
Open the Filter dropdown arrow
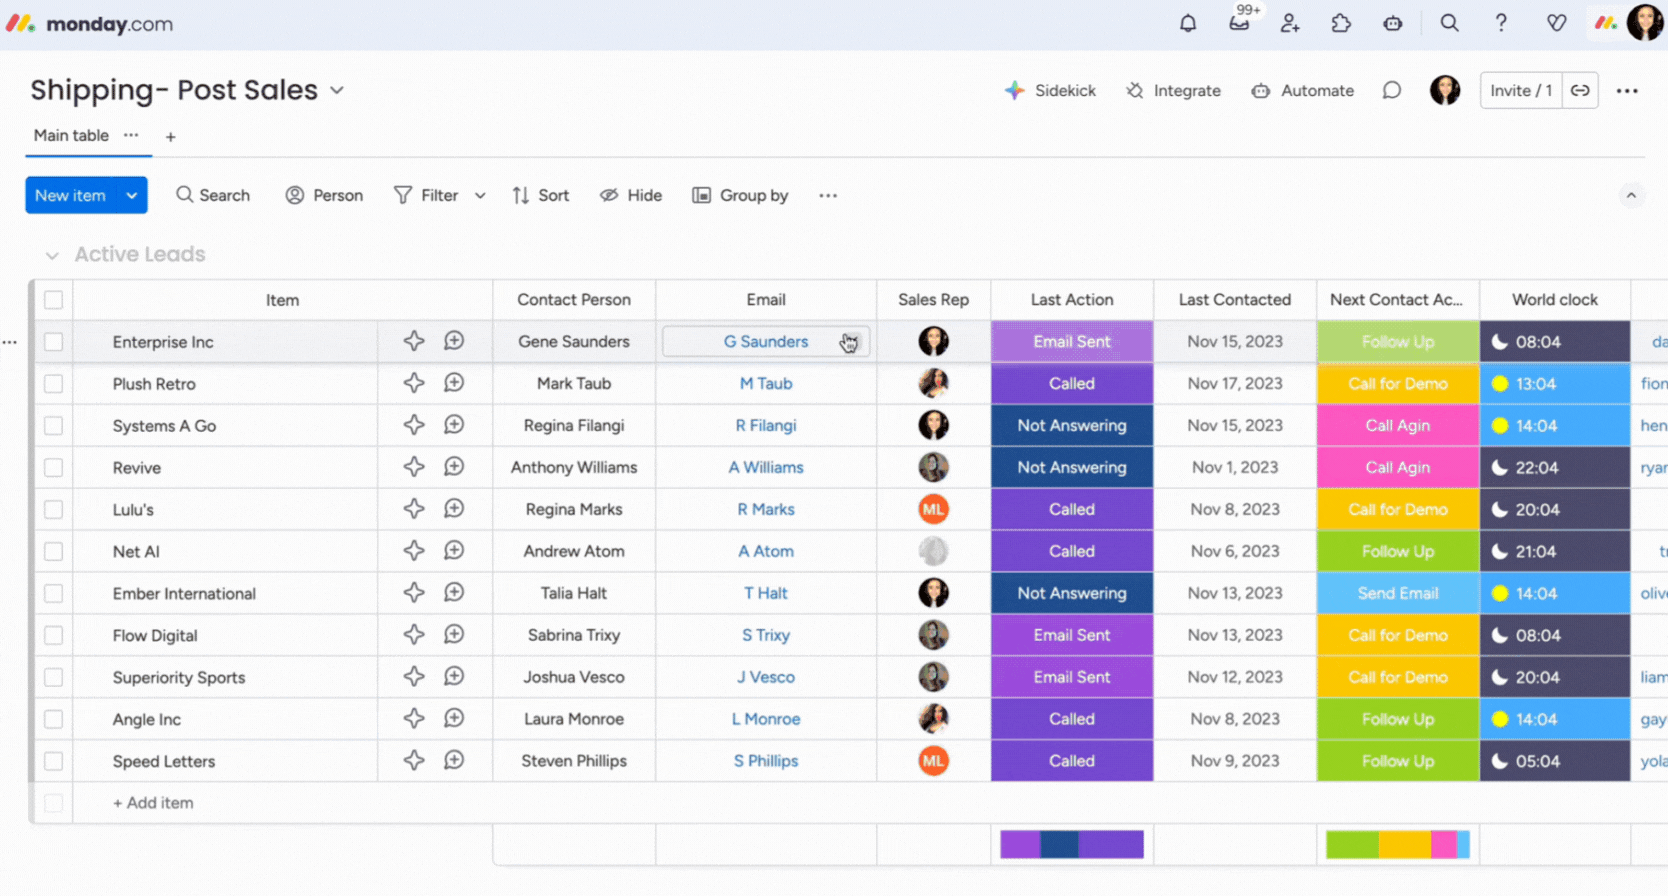click(480, 196)
